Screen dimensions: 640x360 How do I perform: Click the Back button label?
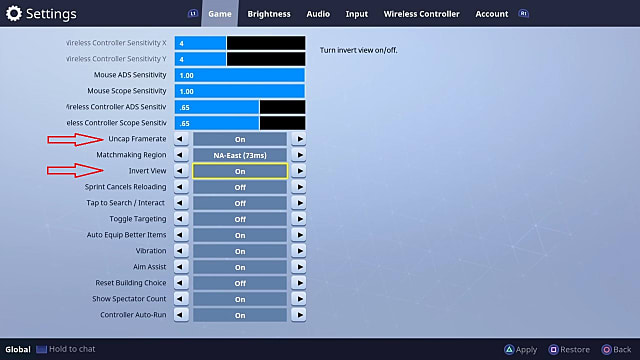(622, 350)
